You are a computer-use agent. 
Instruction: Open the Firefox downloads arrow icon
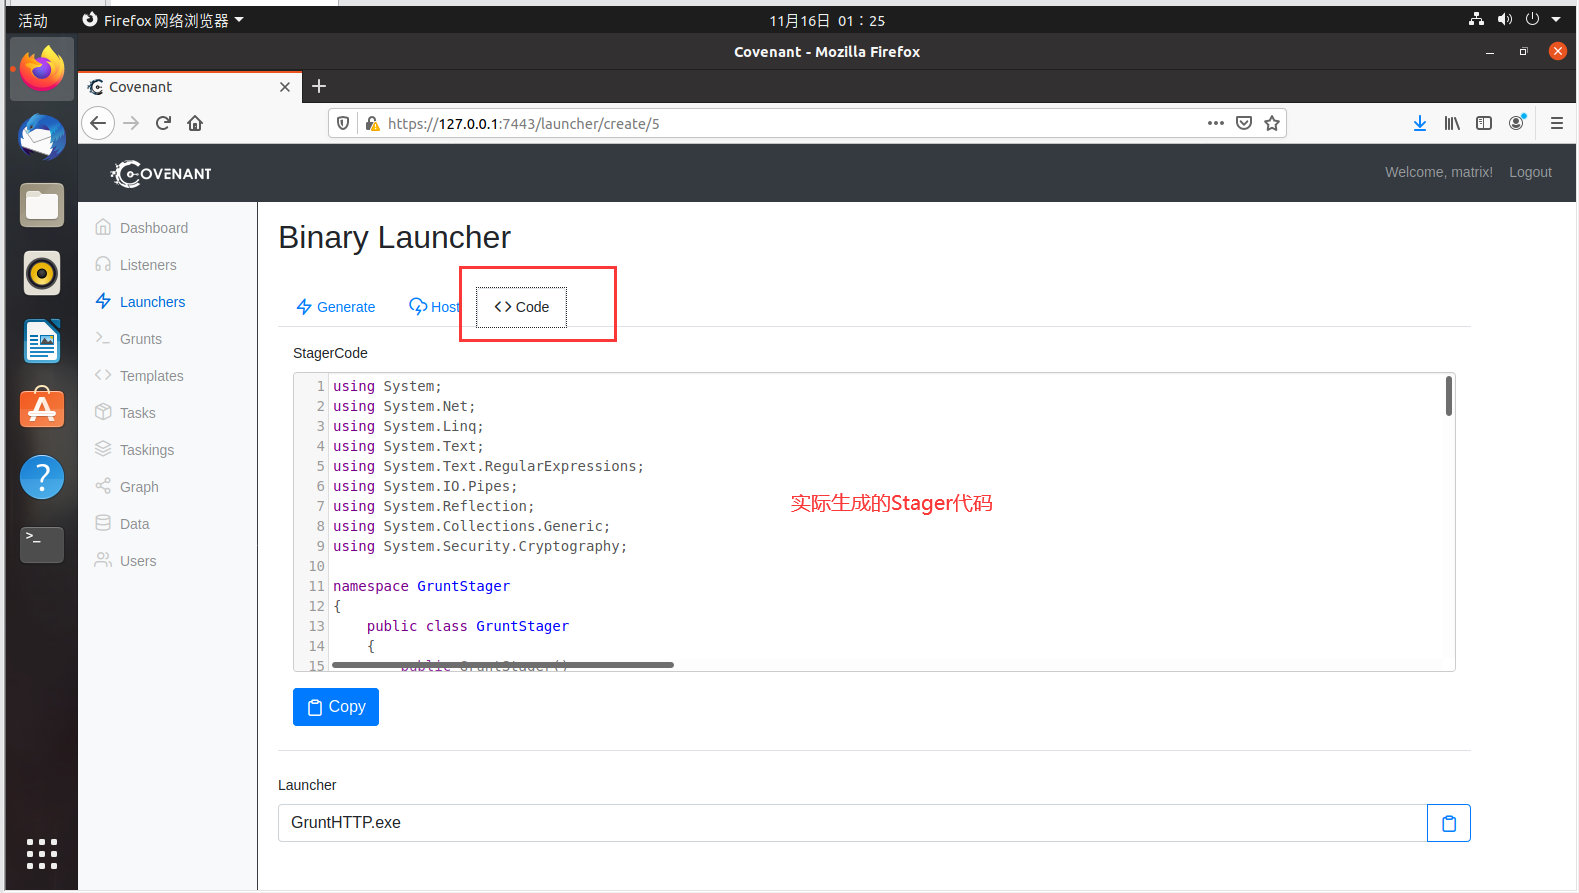coord(1419,123)
